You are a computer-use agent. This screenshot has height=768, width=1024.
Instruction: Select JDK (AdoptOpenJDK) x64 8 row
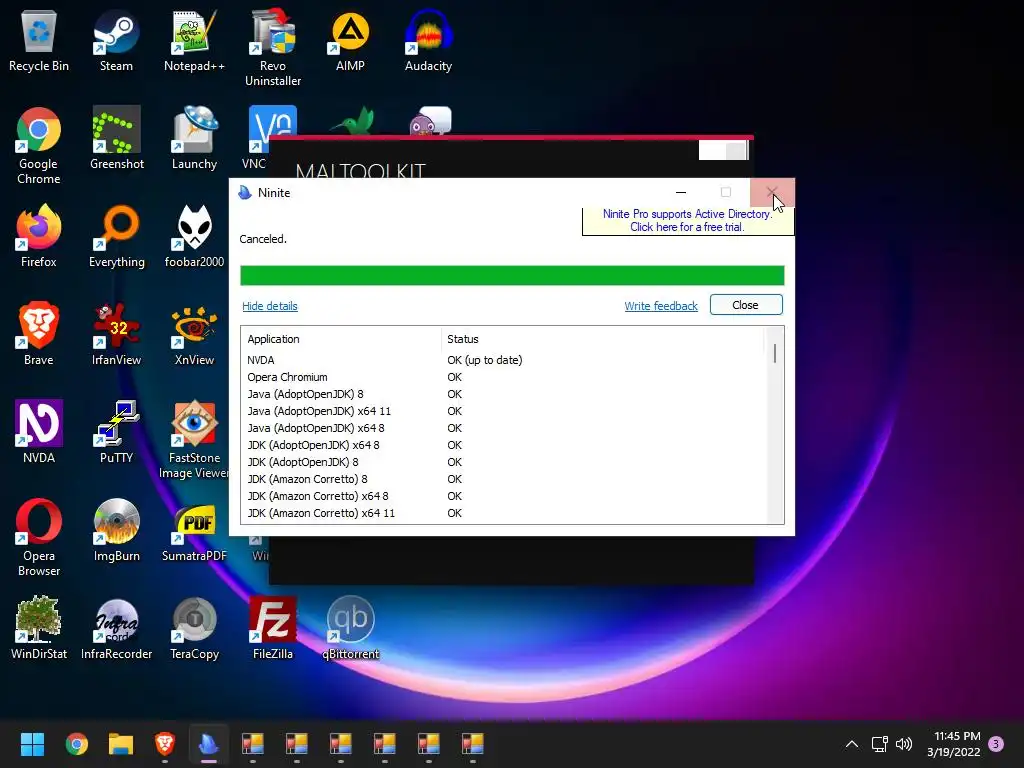[503, 445]
